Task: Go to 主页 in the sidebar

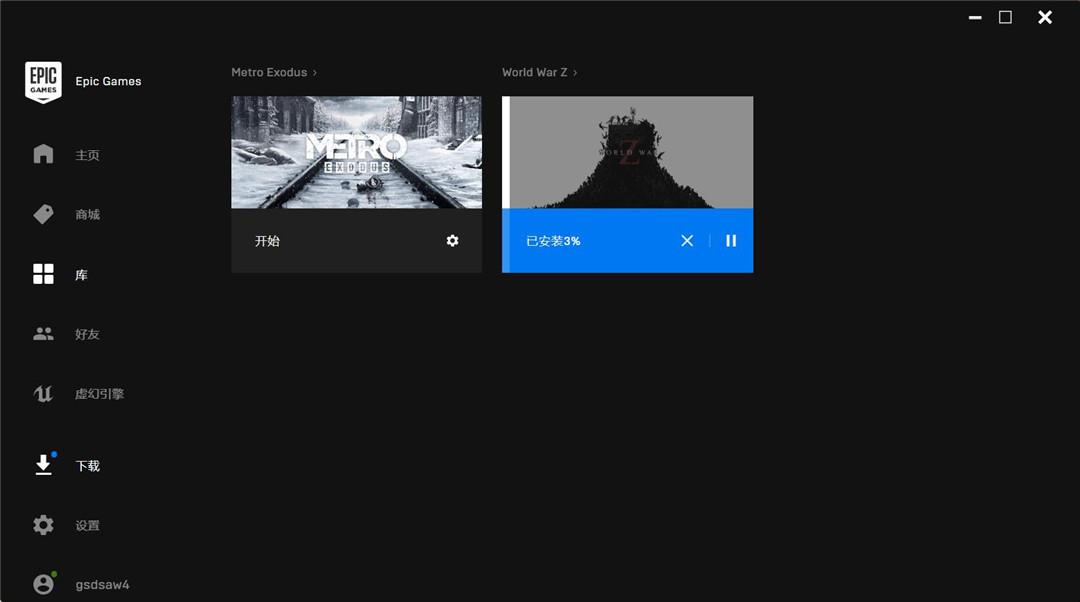Action: pos(87,155)
